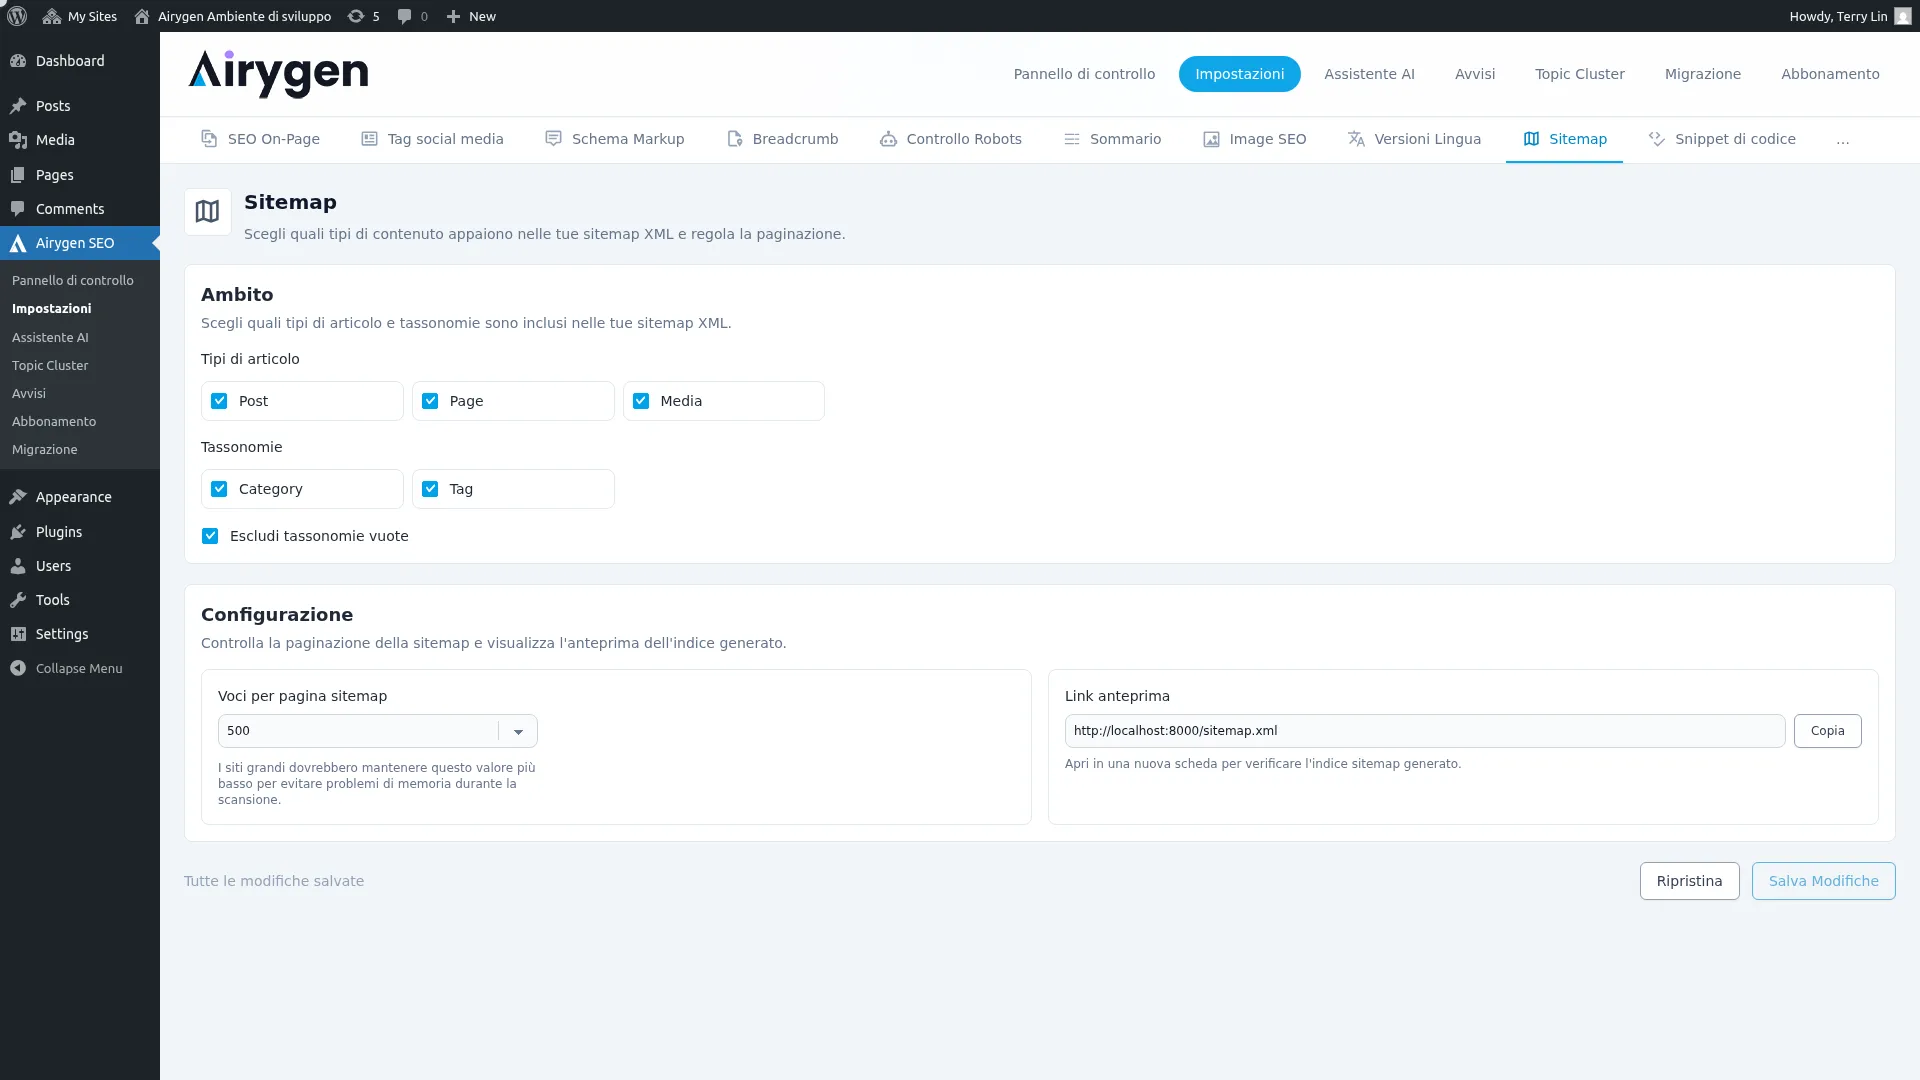Click the Comments bubble icon in the sidebar
This screenshot has width=1920, height=1080.
(18, 209)
